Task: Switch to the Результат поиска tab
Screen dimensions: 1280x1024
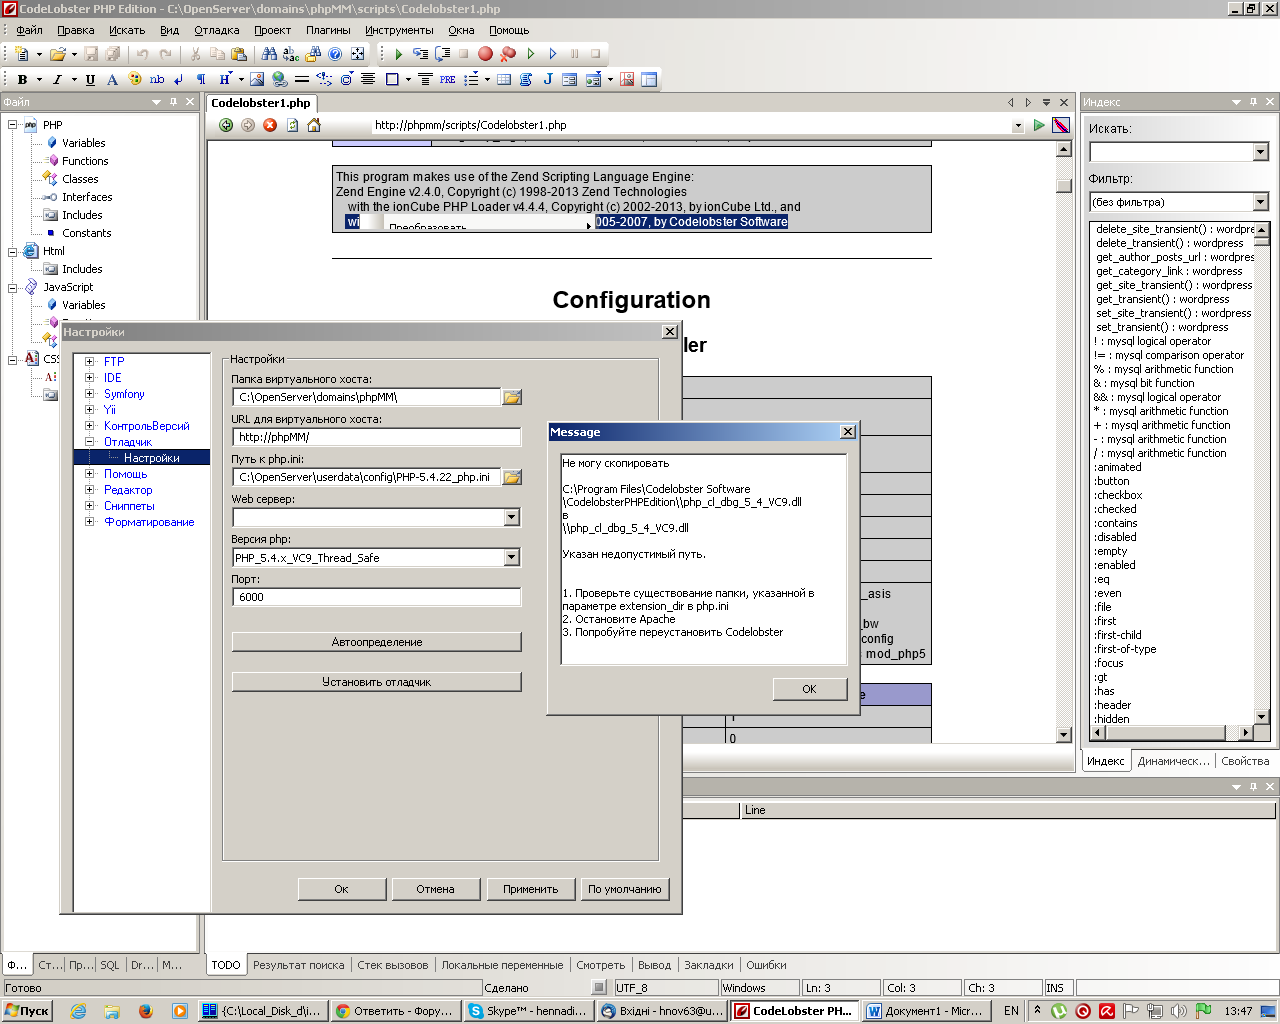Action: click(x=298, y=965)
